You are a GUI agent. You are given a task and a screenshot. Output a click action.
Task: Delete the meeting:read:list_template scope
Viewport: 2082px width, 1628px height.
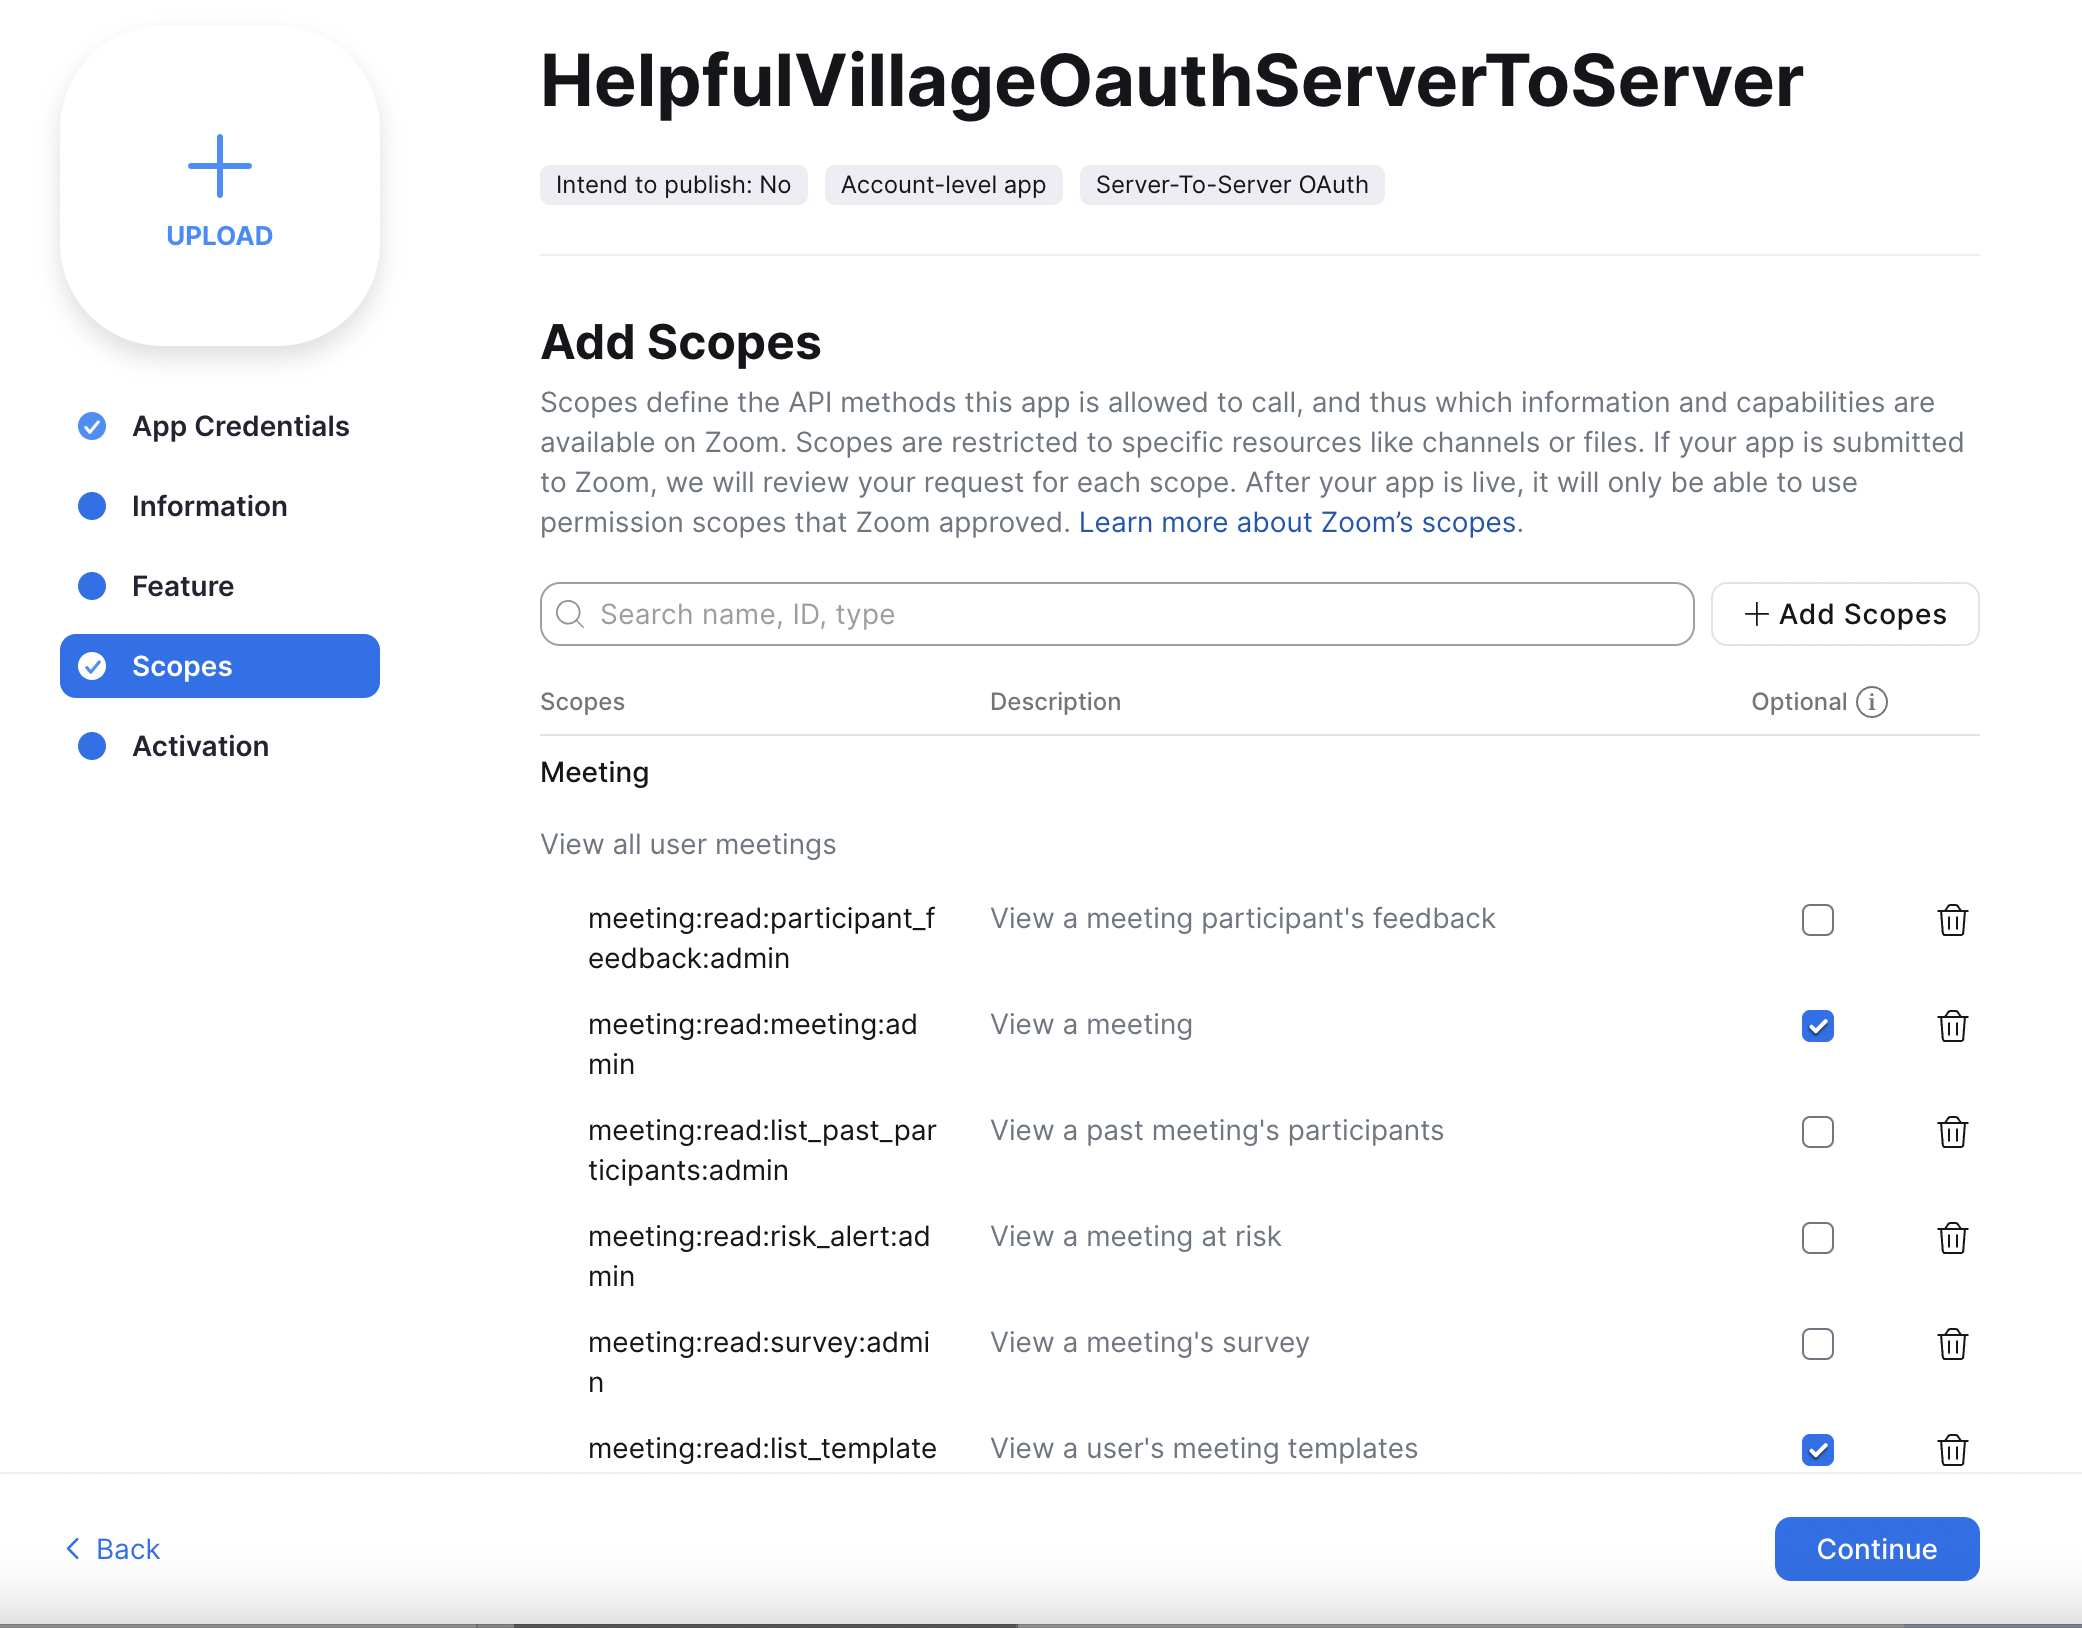coord(1952,1450)
